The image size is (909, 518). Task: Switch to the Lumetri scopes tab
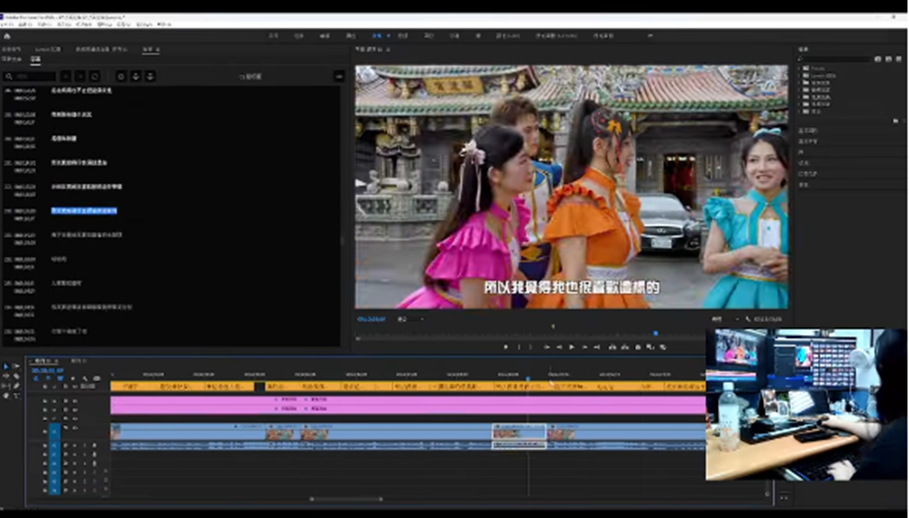[48, 49]
